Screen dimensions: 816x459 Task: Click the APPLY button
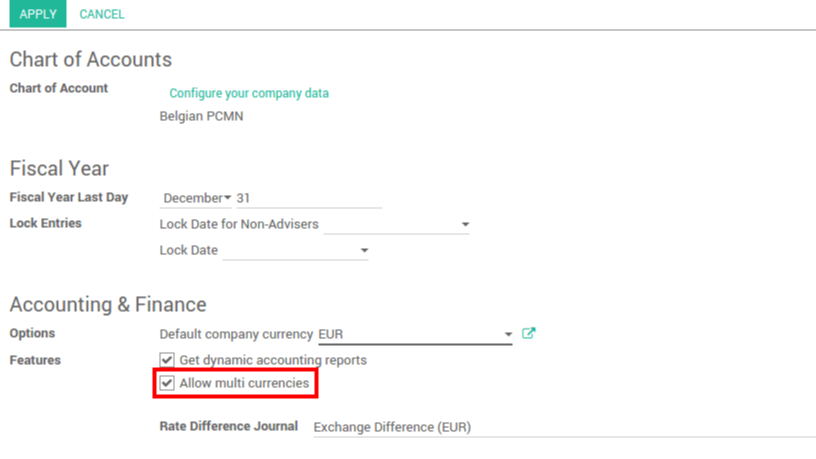(38, 14)
